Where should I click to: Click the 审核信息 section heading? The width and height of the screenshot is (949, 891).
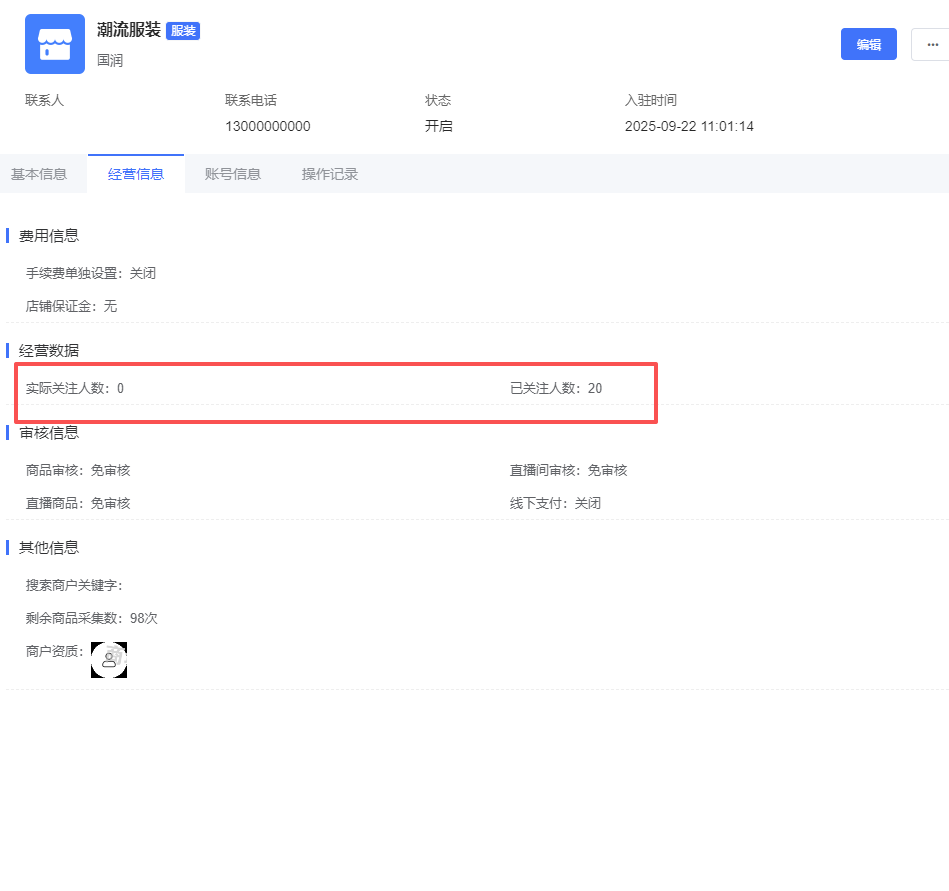click(49, 433)
